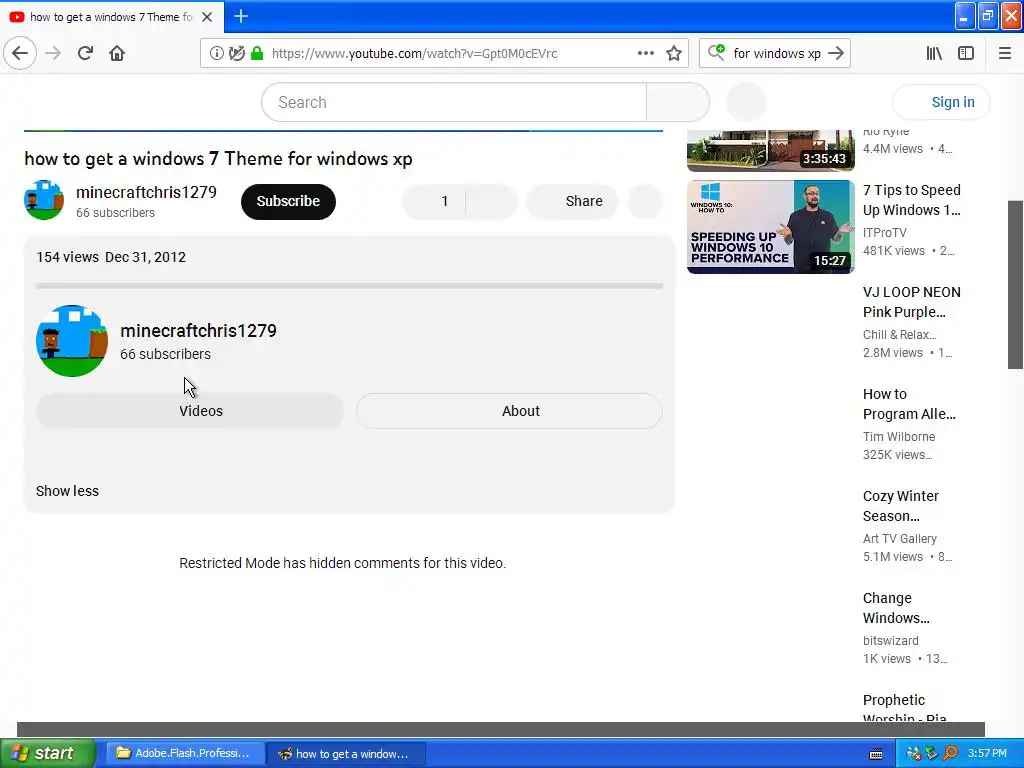Click the Tim Wilborne channel name

click(x=899, y=436)
